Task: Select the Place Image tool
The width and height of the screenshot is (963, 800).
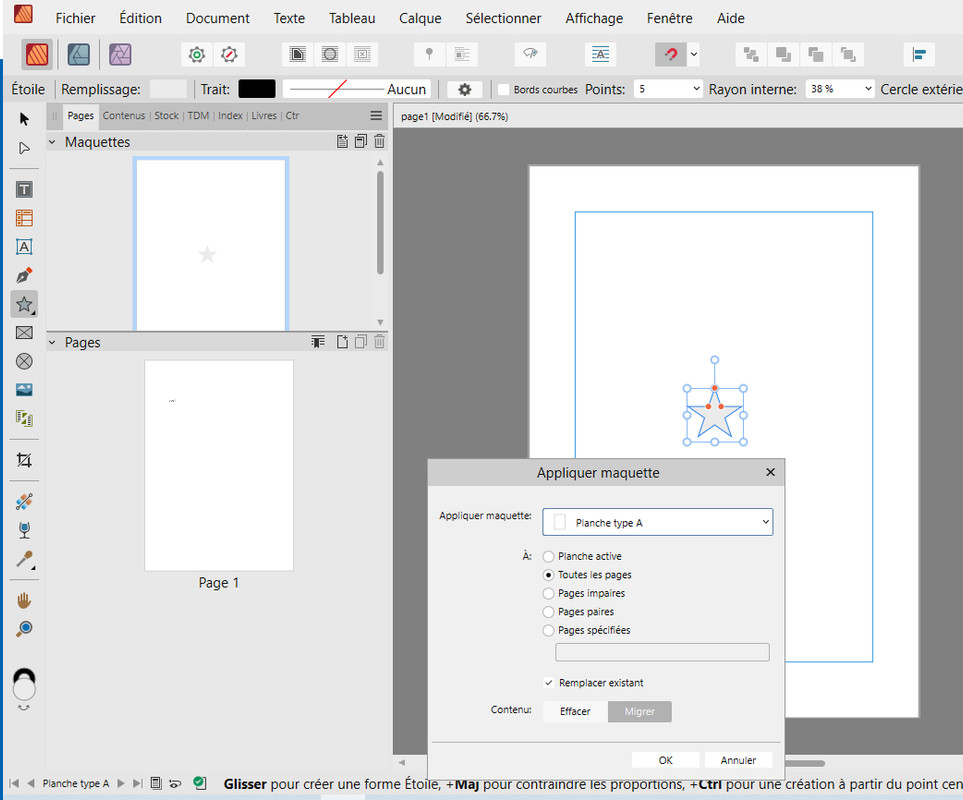Action: coord(24,390)
